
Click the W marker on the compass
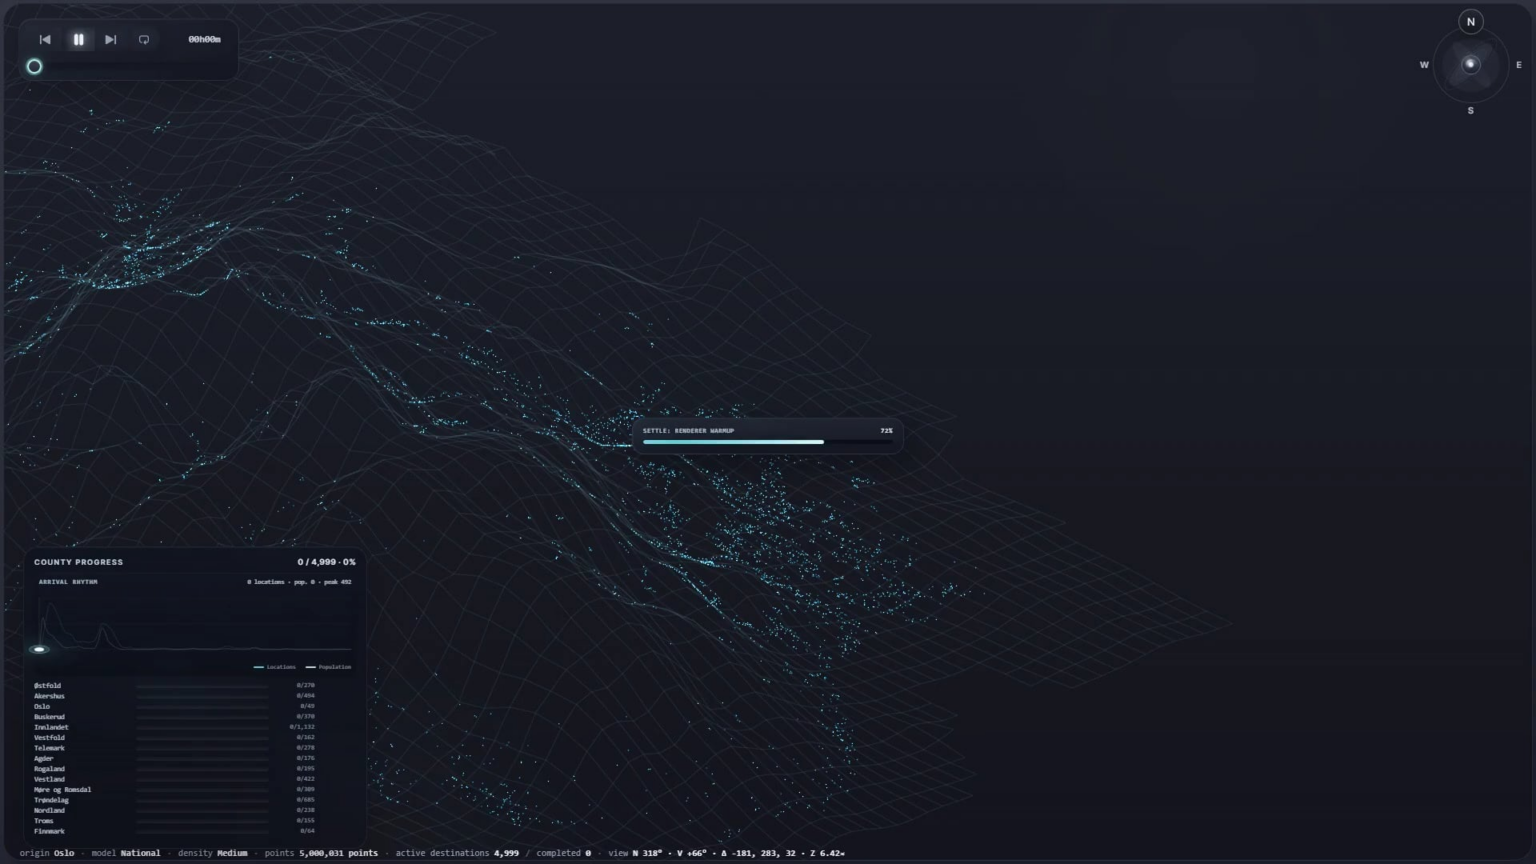1424,65
